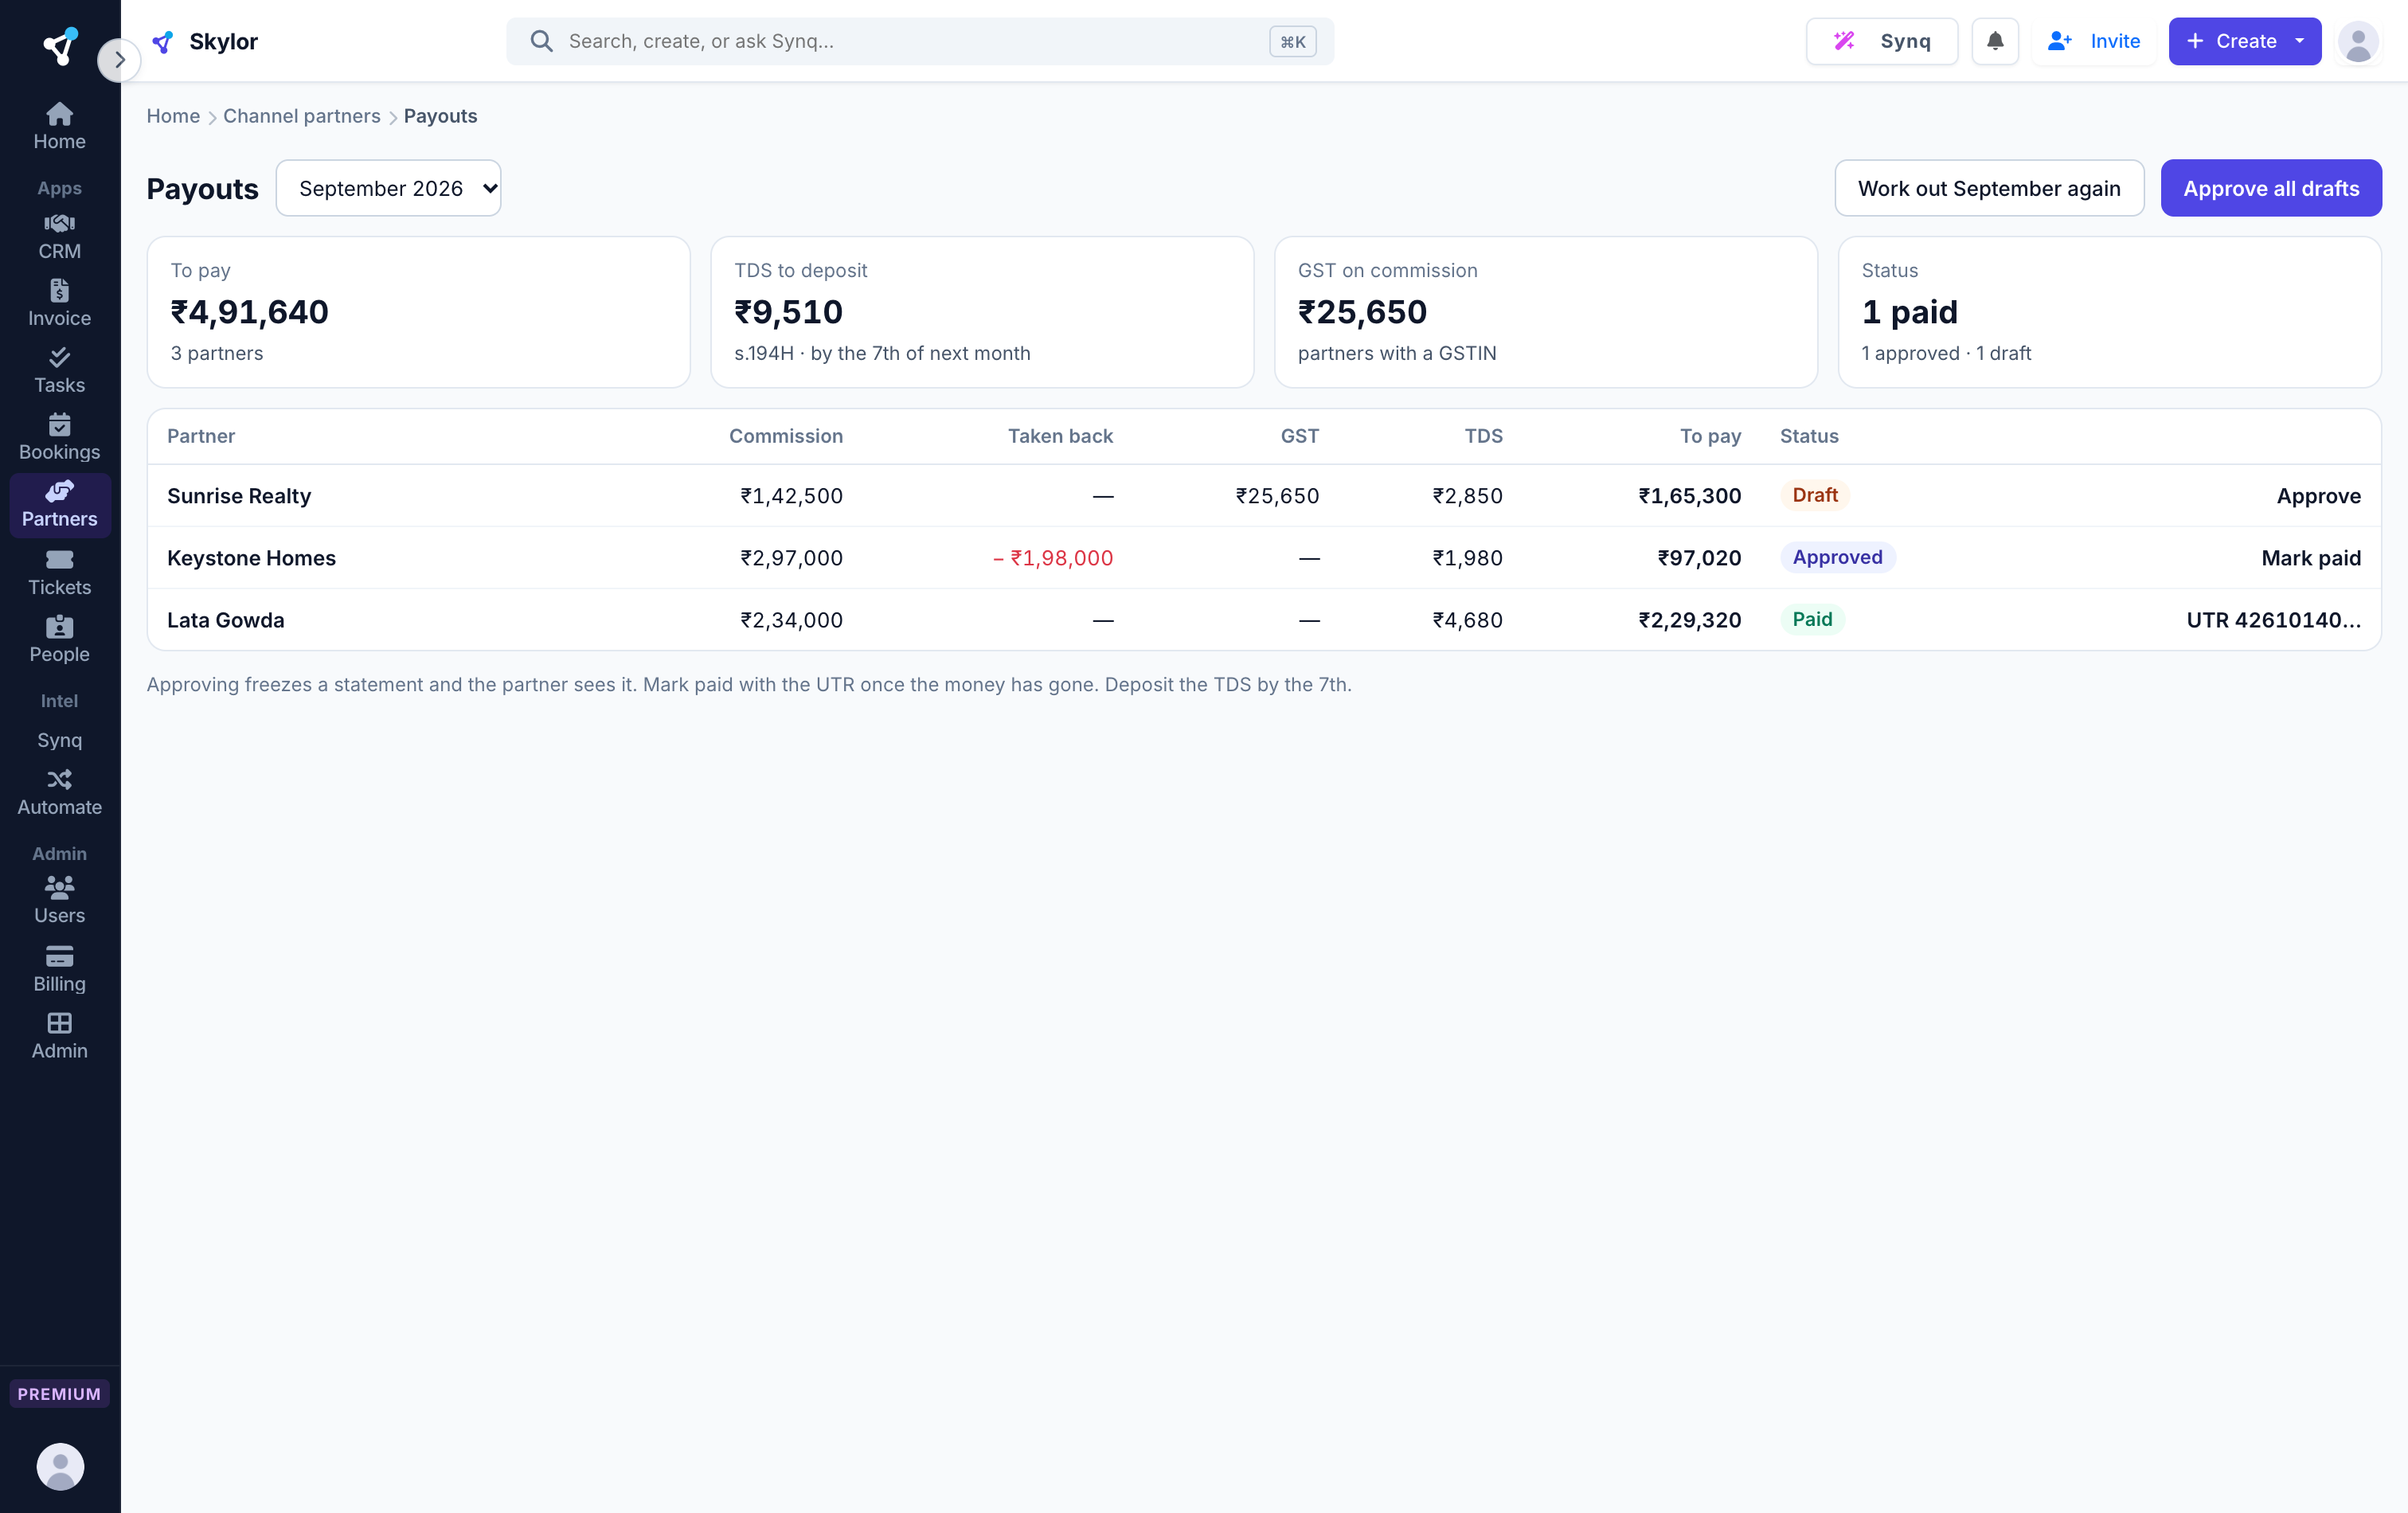This screenshot has width=2408, height=1513.
Task: Click the Approved status badge
Action: [x=1837, y=557]
